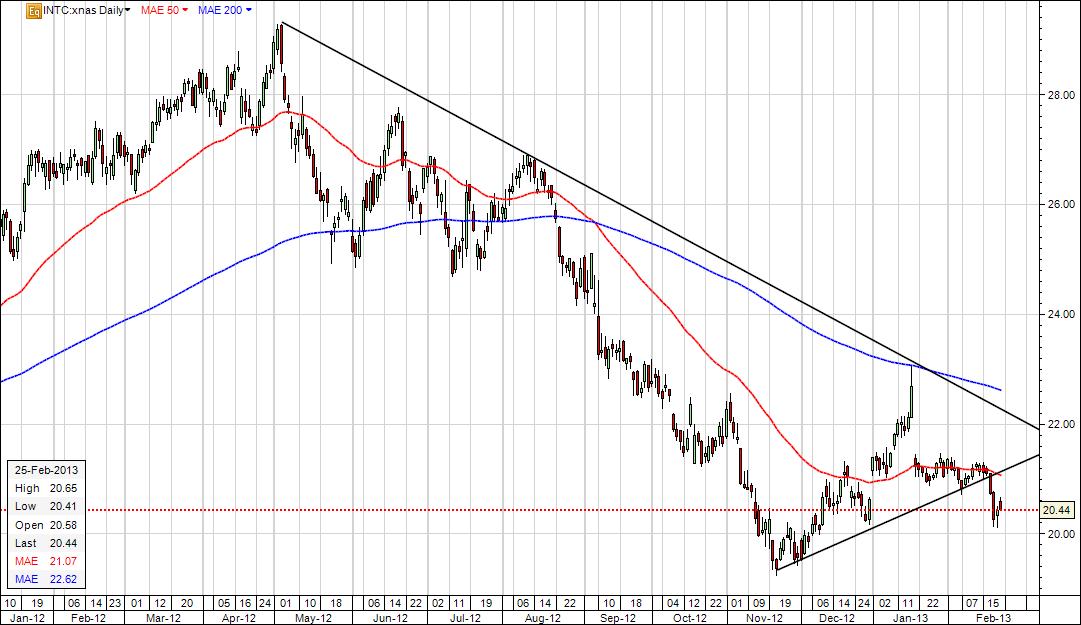This screenshot has width=1081, height=625.
Task: Click the Feb-12 month label
Action: coord(89,617)
